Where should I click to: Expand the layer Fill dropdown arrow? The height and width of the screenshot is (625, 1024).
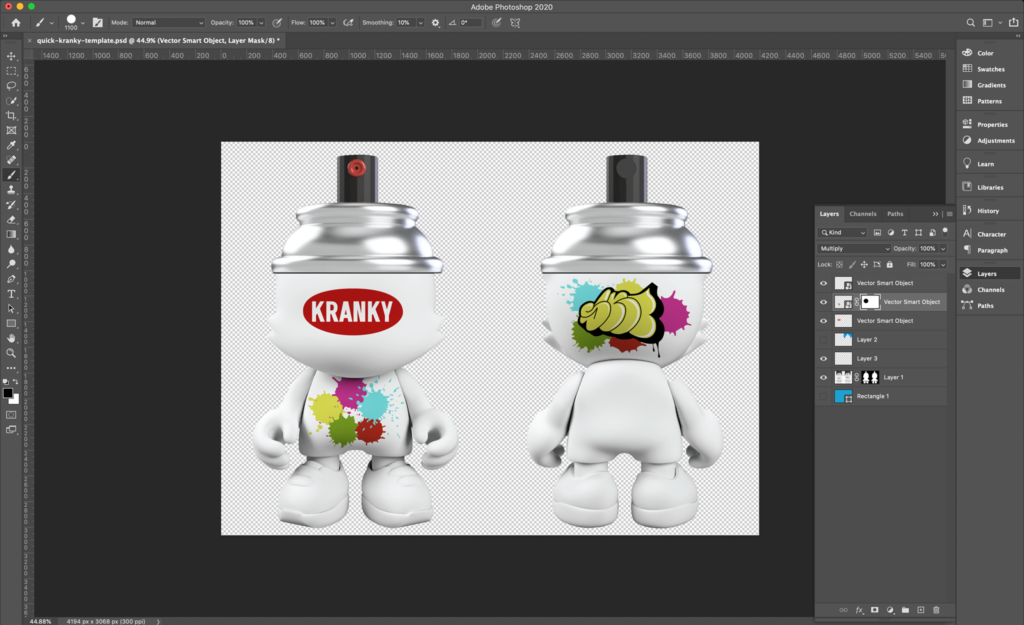click(943, 264)
